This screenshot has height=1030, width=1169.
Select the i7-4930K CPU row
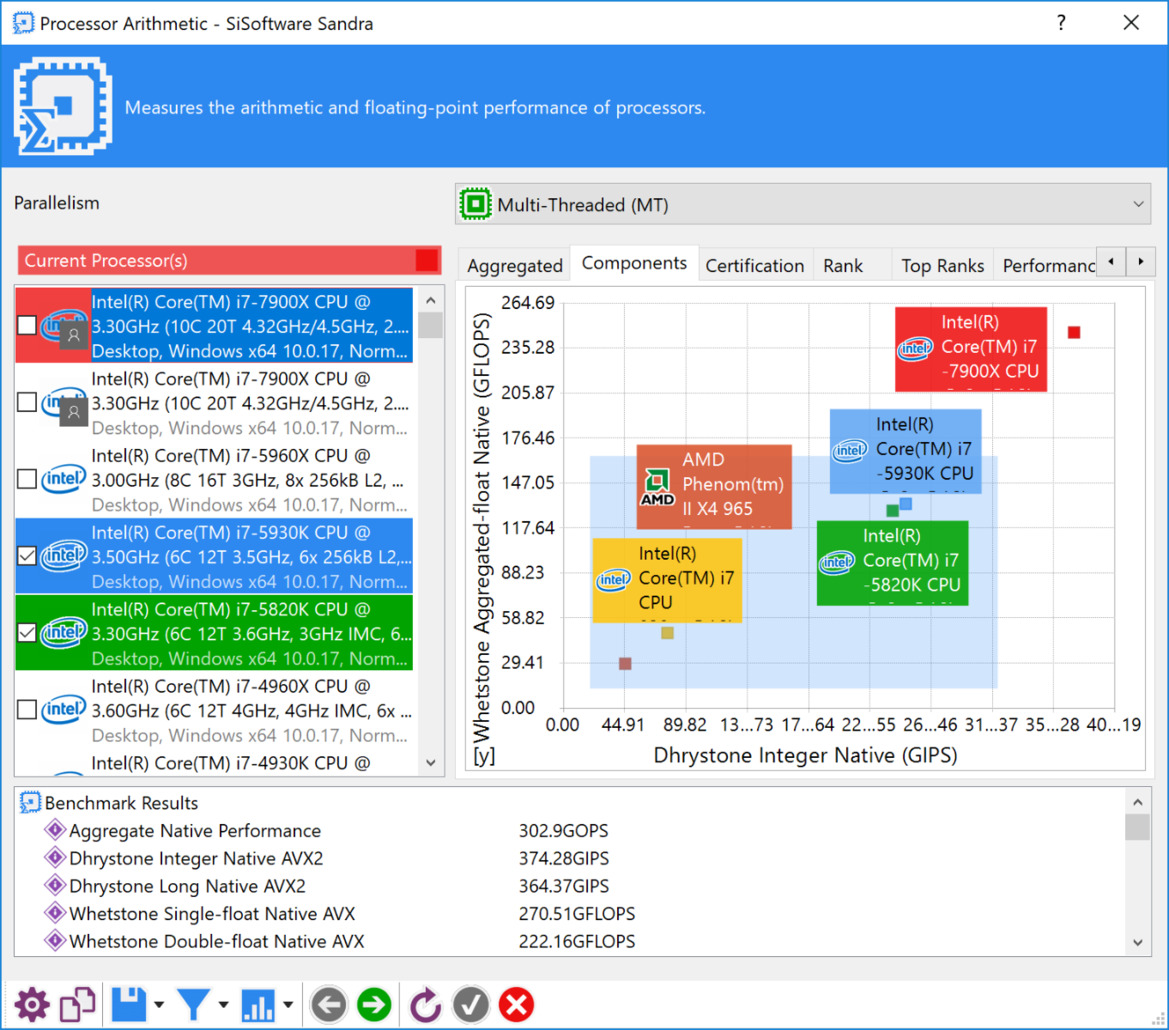tap(214, 763)
